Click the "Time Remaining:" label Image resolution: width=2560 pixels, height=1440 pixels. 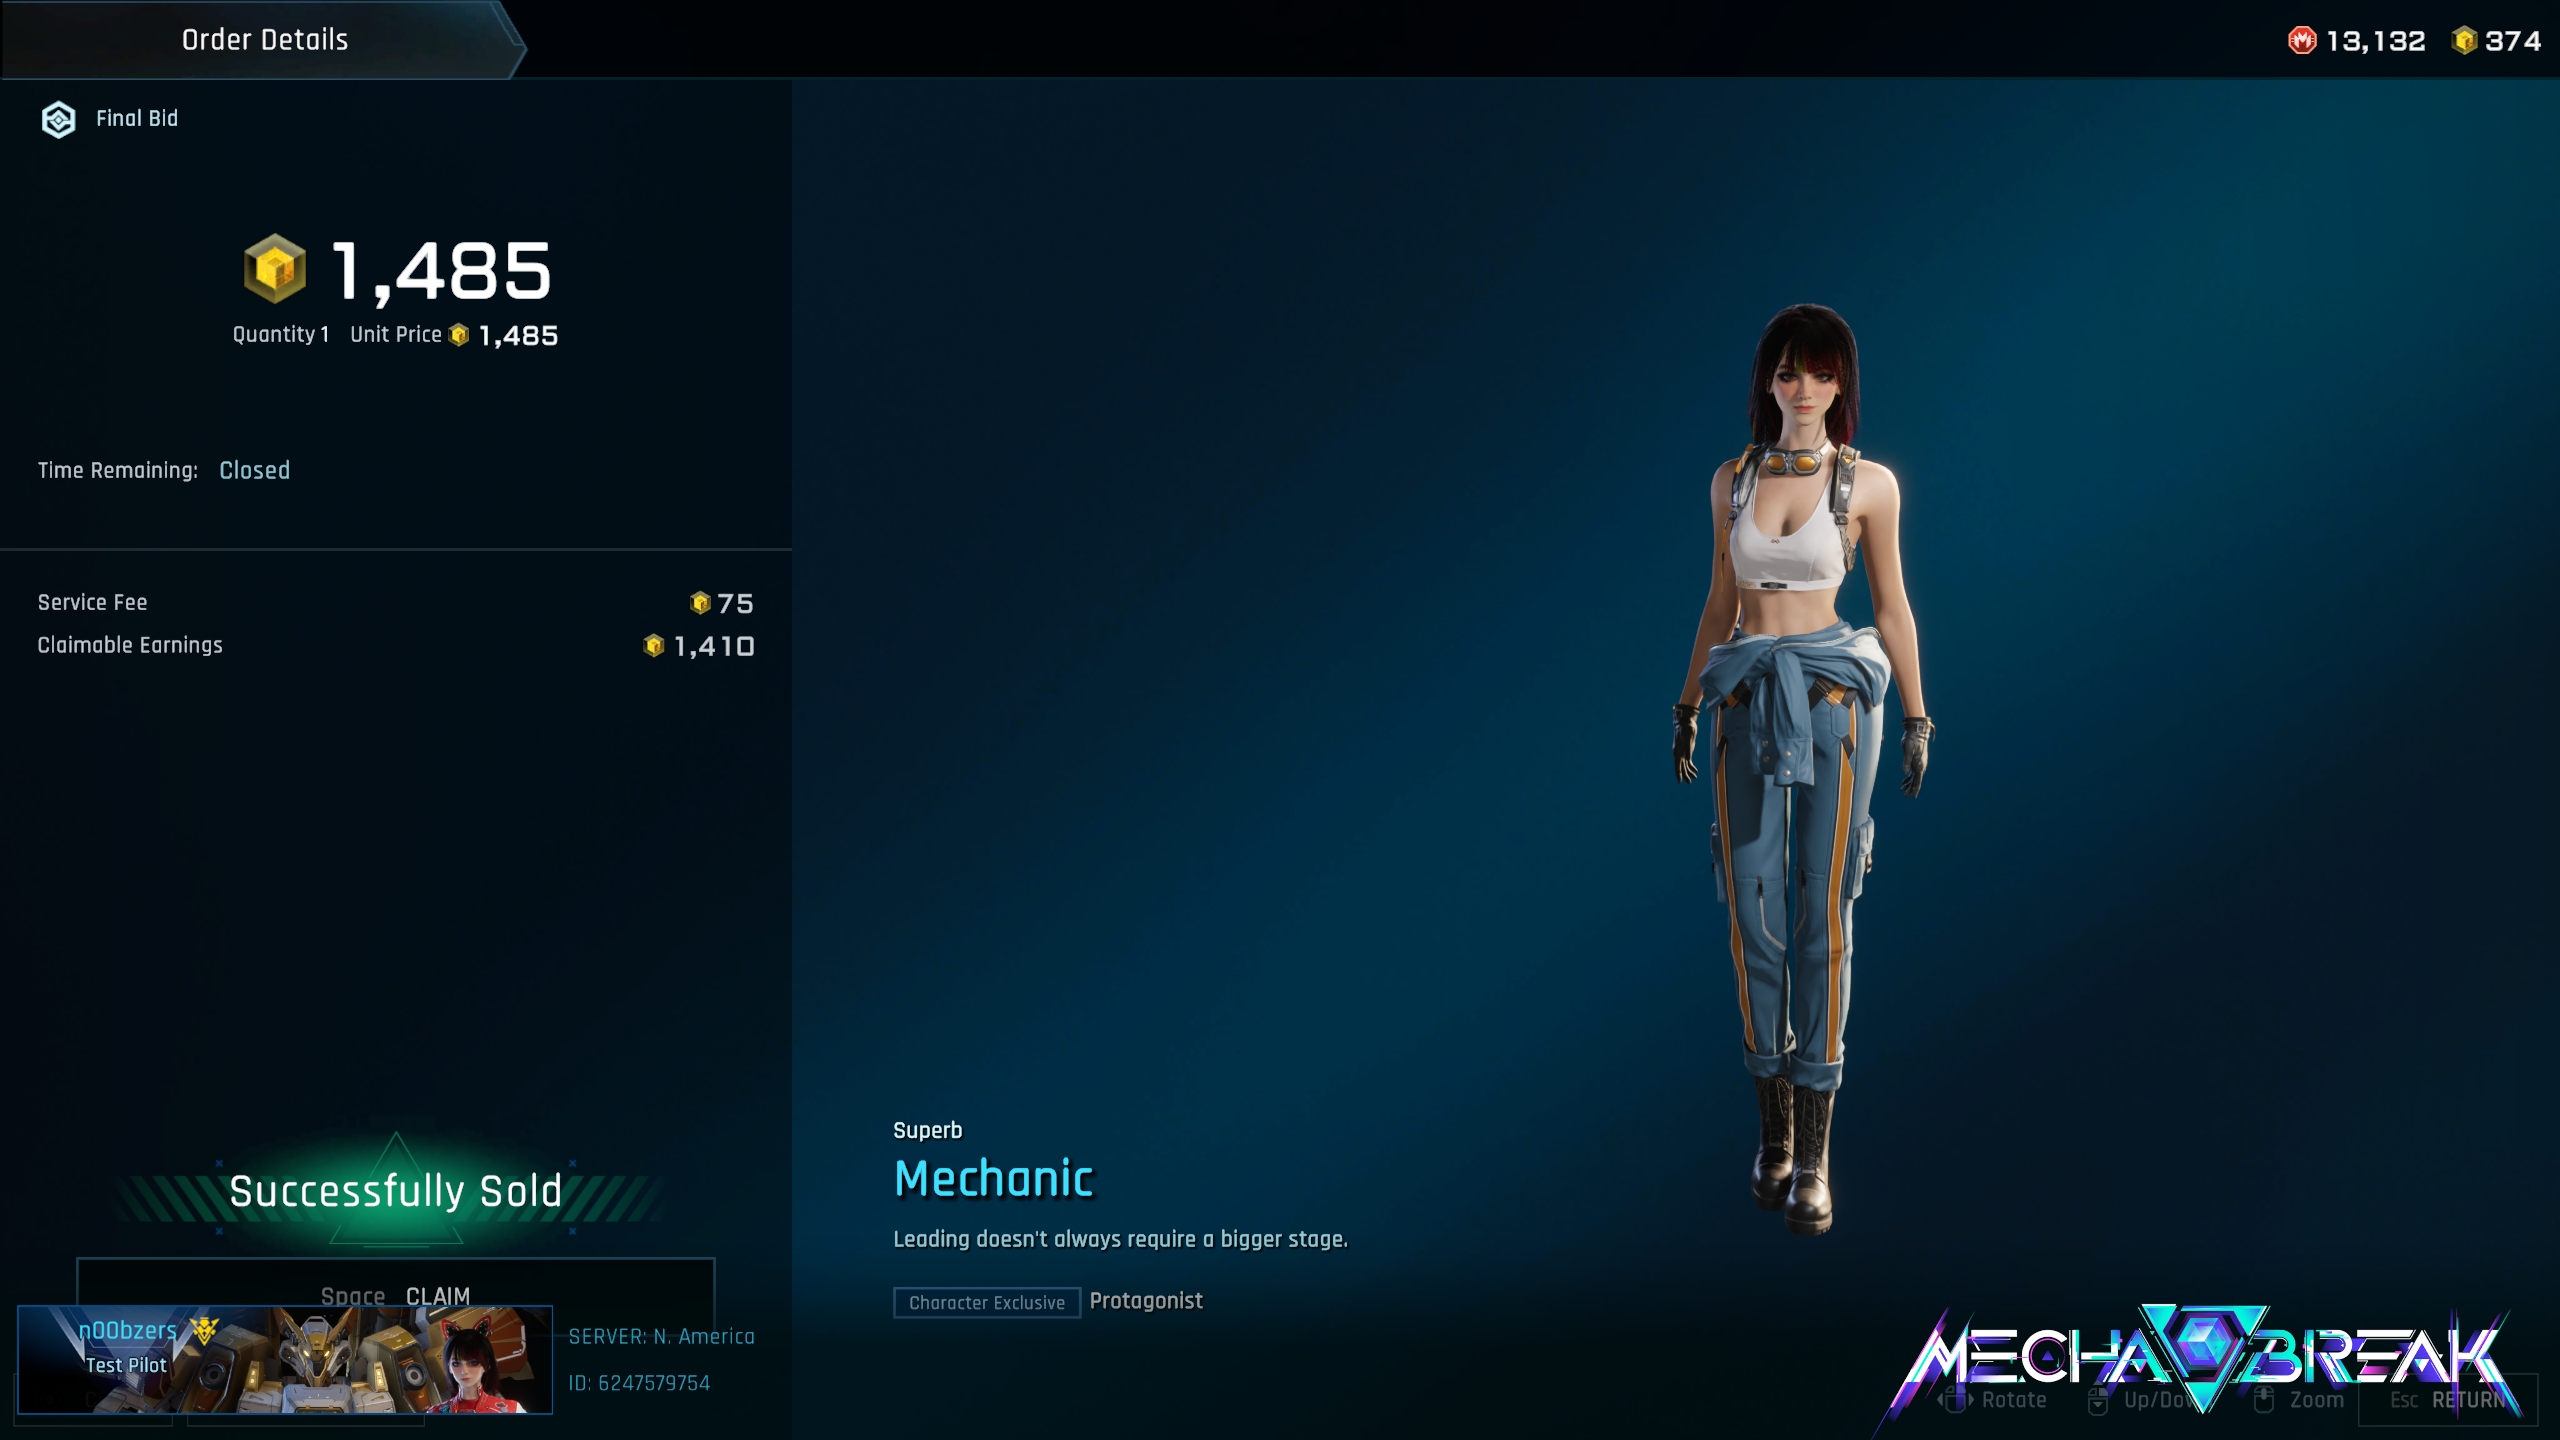(118, 470)
